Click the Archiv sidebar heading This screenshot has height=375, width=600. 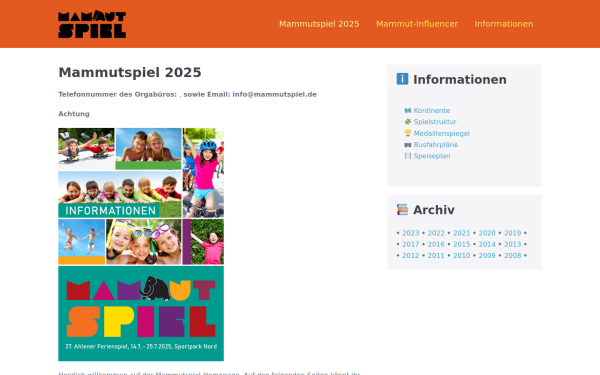click(x=434, y=210)
